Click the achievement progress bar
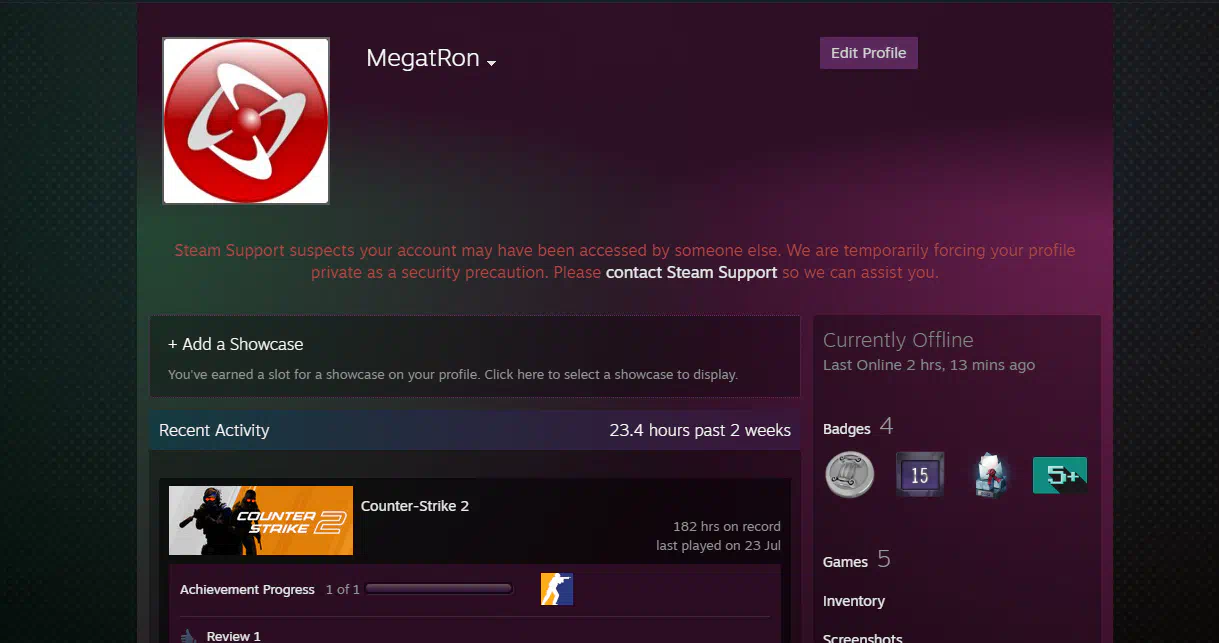The width and height of the screenshot is (1219, 643). (x=439, y=589)
